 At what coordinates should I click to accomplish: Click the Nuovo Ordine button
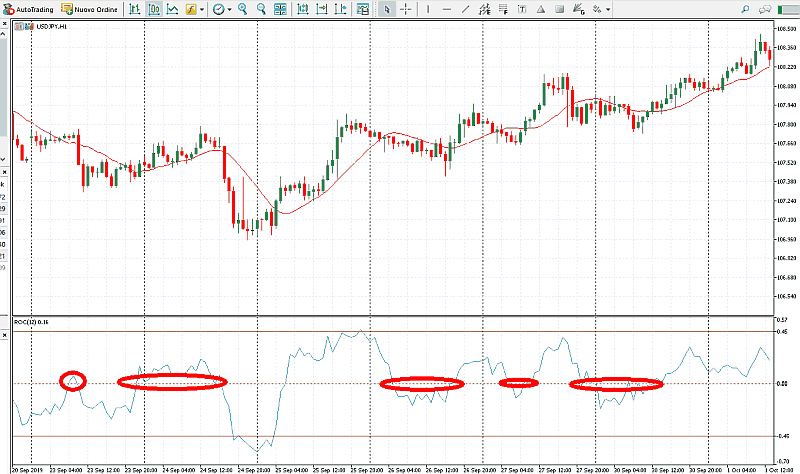pos(90,9)
